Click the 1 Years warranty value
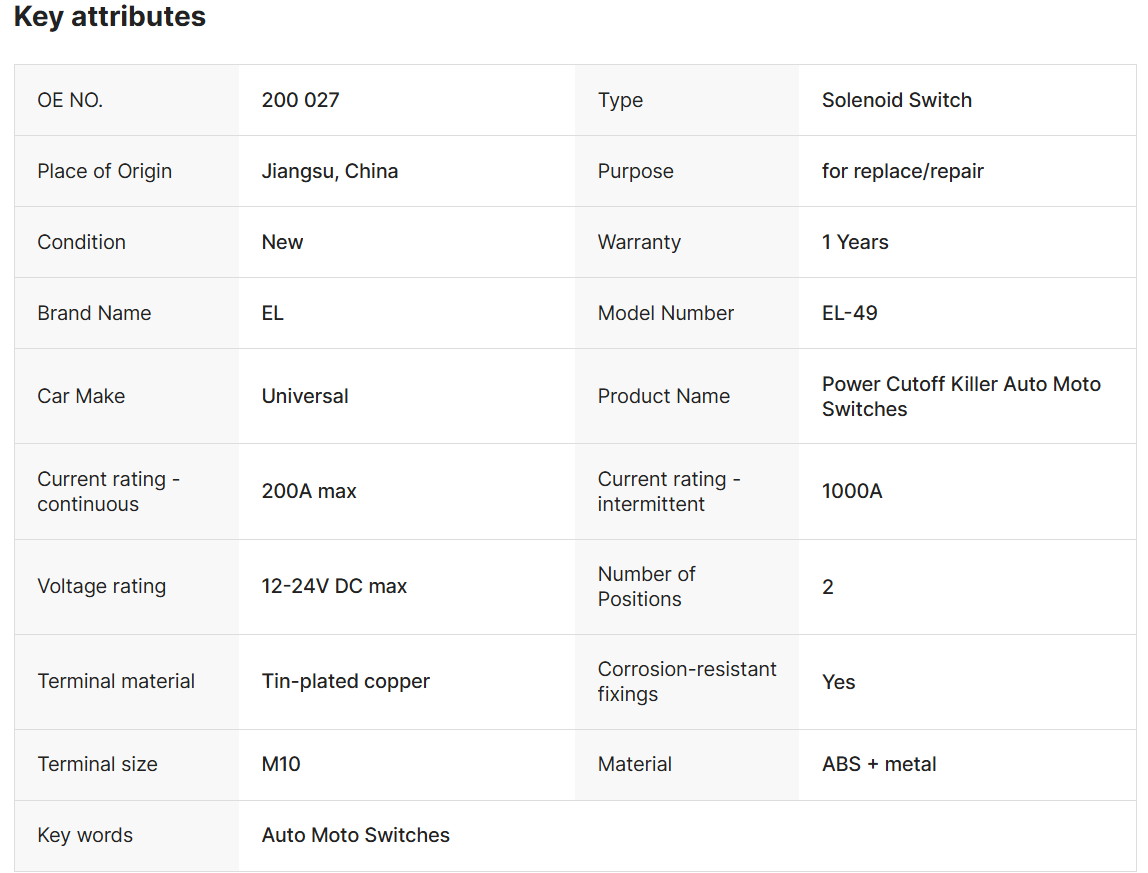1148x873 pixels. pyautogui.click(x=854, y=242)
